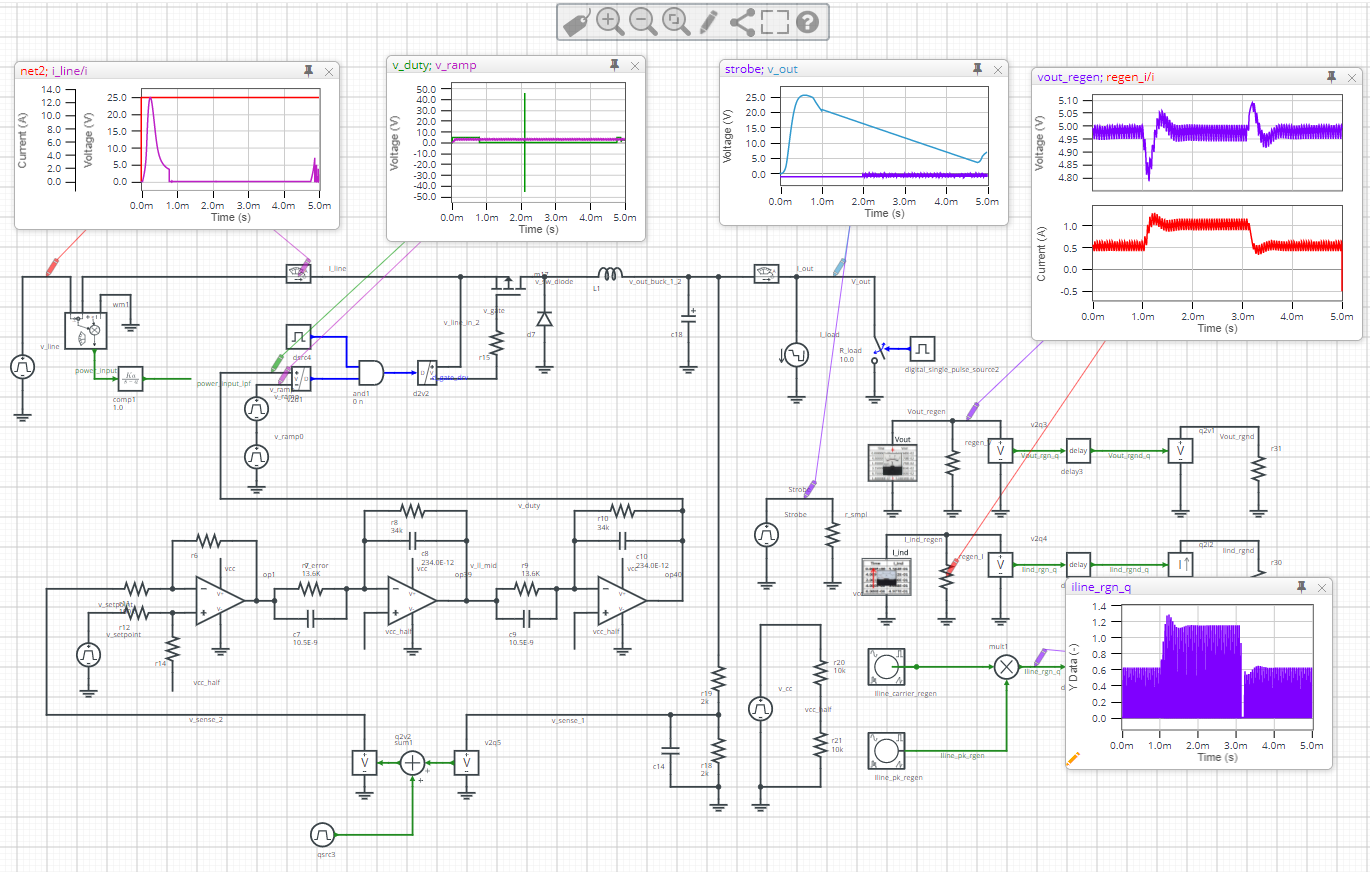Image resolution: width=1370 pixels, height=872 pixels.
Task: Click the share icon in toolbar
Action: tap(742, 22)
